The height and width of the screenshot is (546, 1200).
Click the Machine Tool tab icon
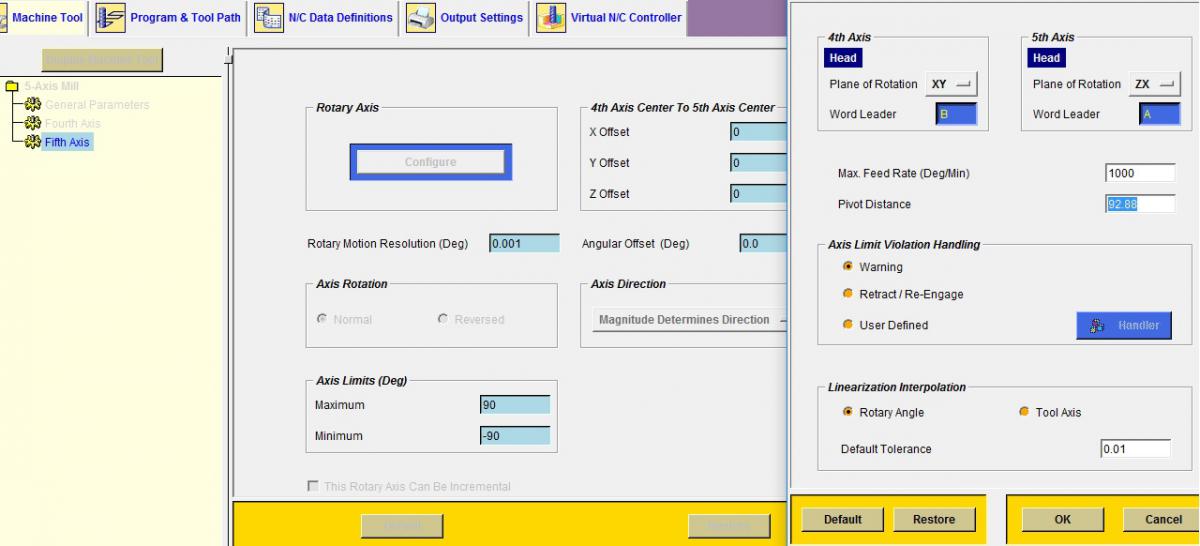coord(4,18)
